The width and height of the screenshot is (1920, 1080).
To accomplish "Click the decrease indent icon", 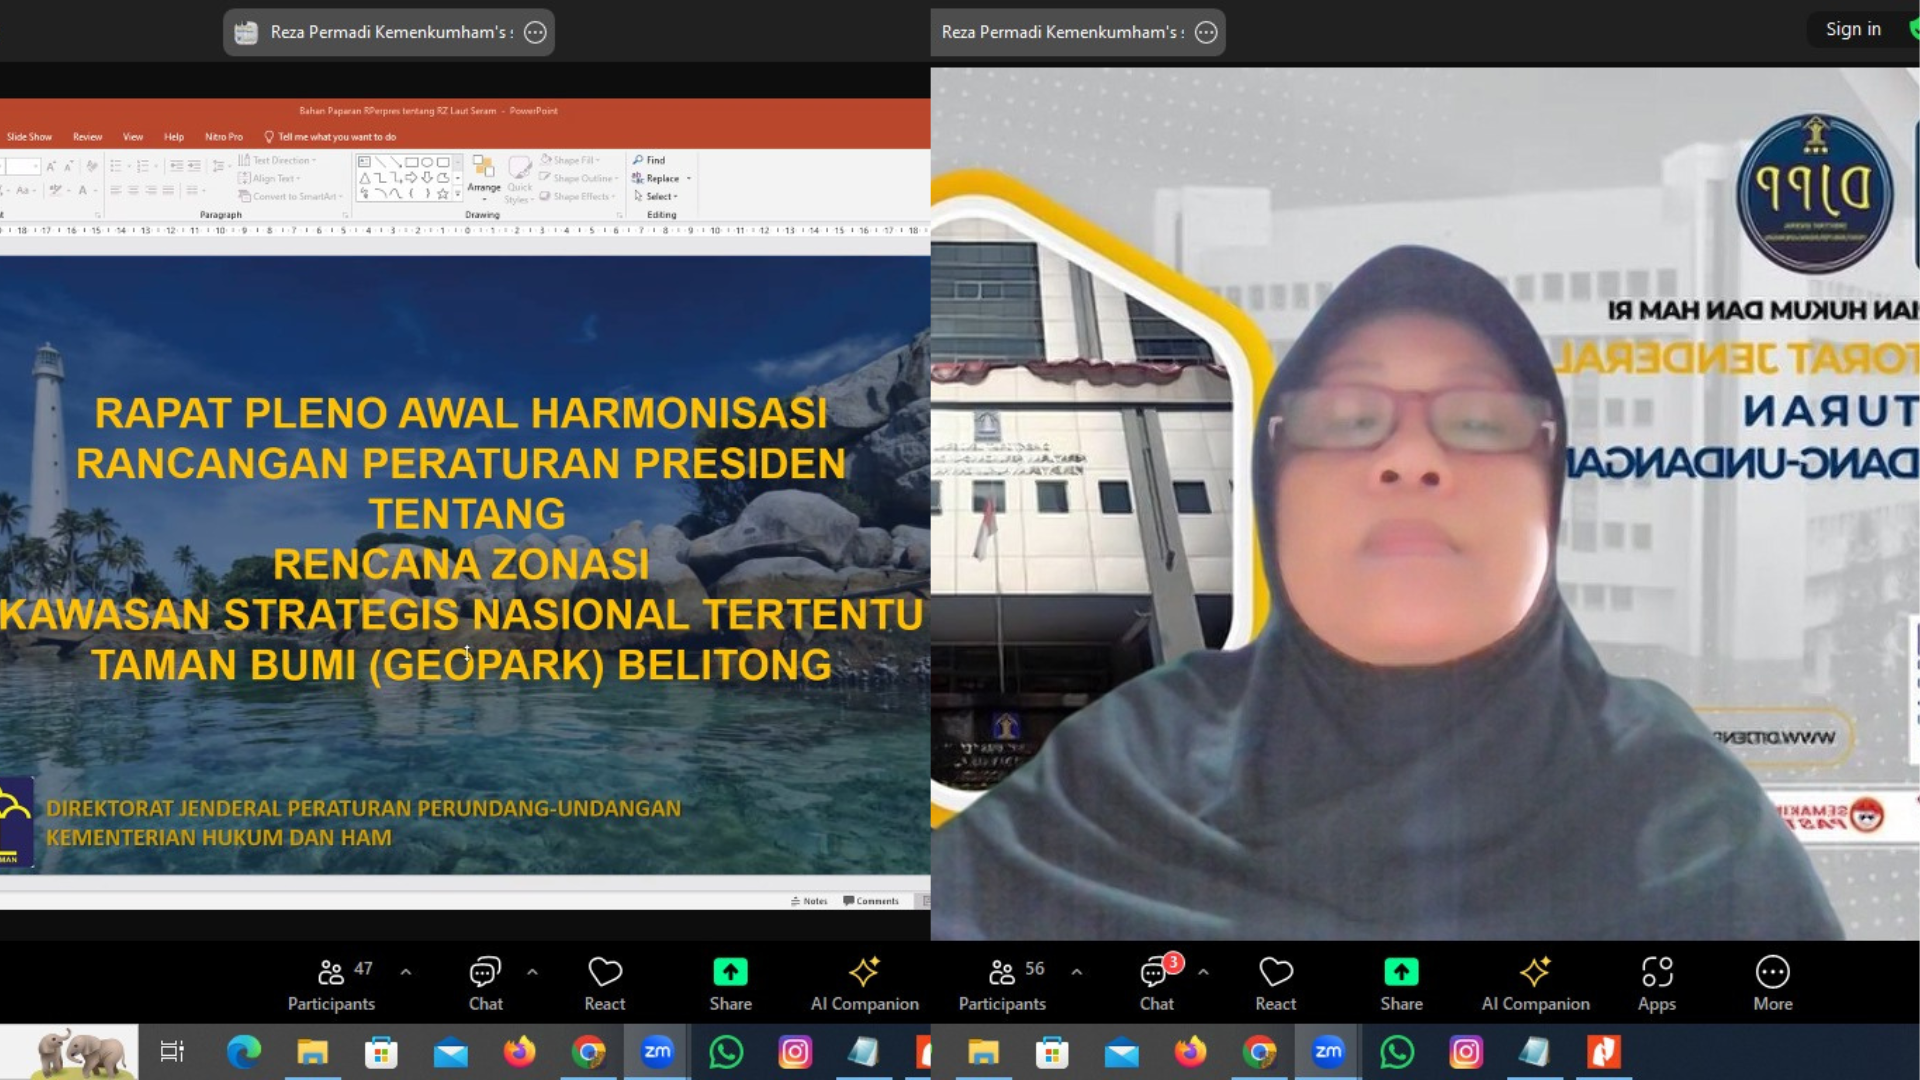I will click(x=177, y=166).
